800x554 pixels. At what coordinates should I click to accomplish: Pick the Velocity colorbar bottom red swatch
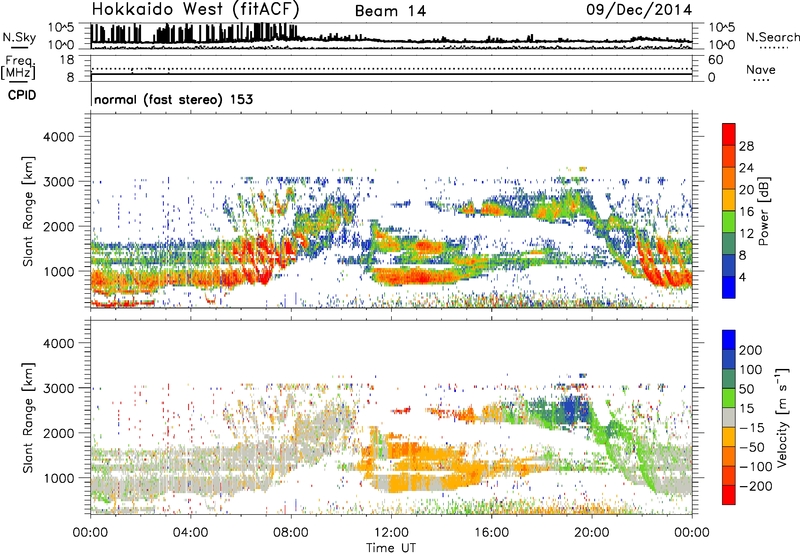point(729,495)
